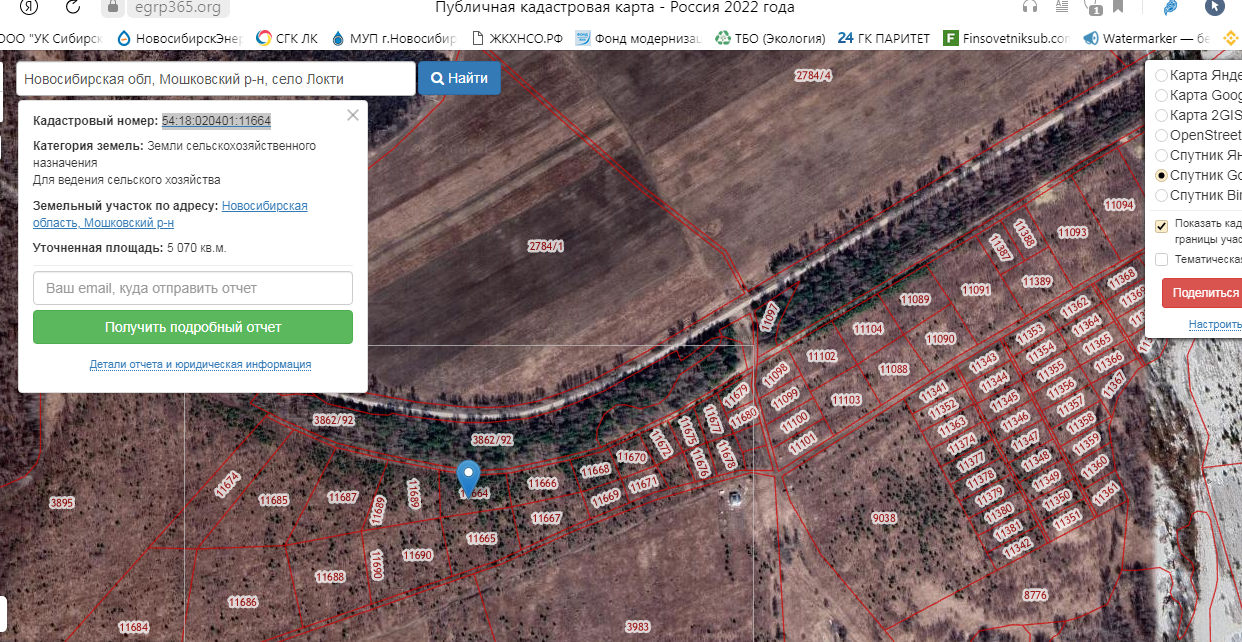The height and width of the screenshot is (642, 1242).
Task: Click parcel label 11665 on map
Action: point(481,538)
